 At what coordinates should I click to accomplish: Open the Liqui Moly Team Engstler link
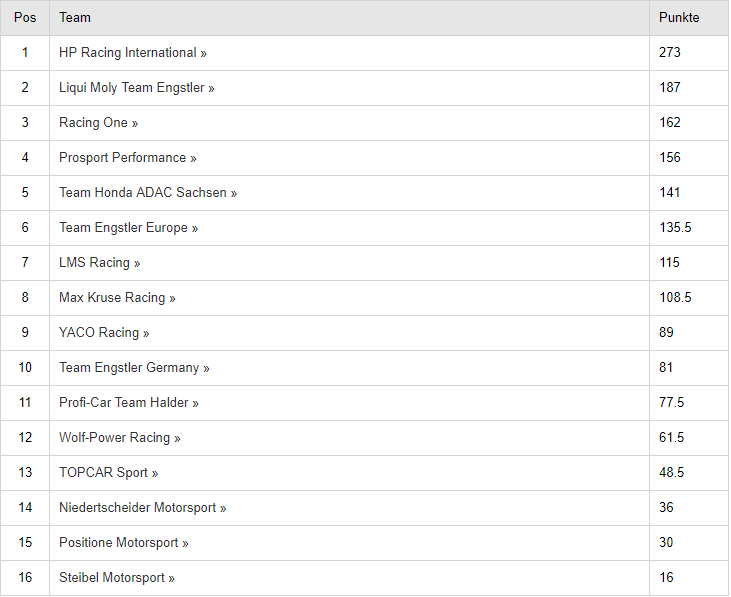[137, 88]
